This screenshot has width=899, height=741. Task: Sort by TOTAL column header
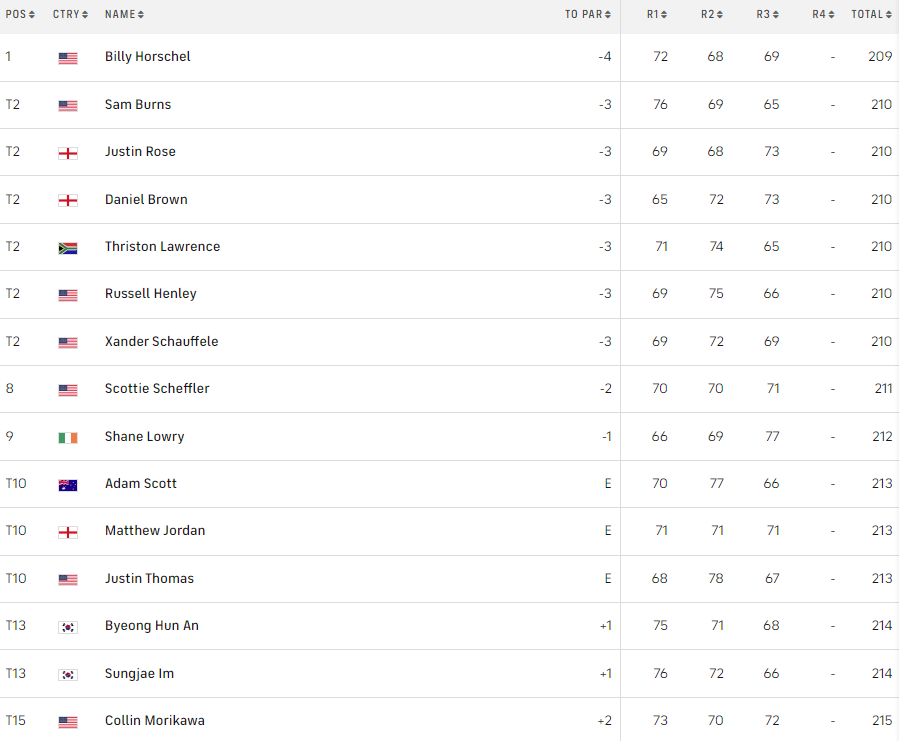871,14
